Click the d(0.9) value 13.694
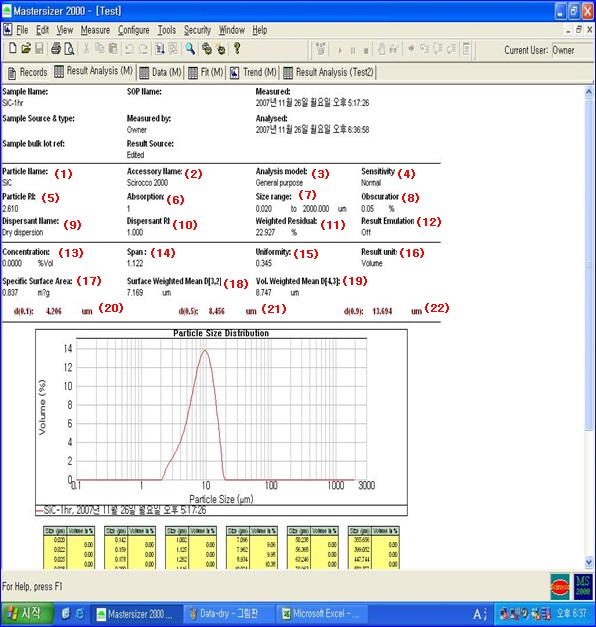This screenshot has height=627, width=596. coord(382,311)
